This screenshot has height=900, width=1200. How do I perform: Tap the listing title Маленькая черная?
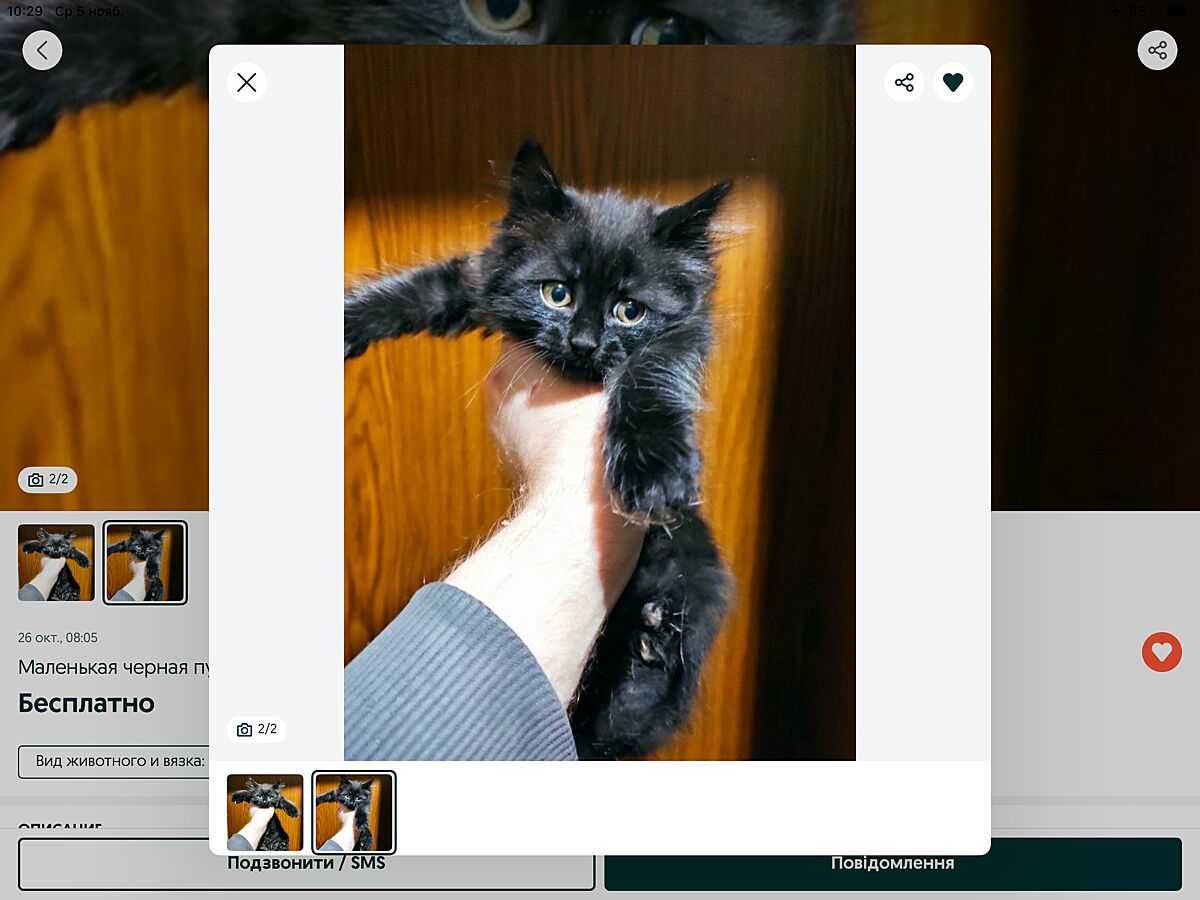point(112,667)
